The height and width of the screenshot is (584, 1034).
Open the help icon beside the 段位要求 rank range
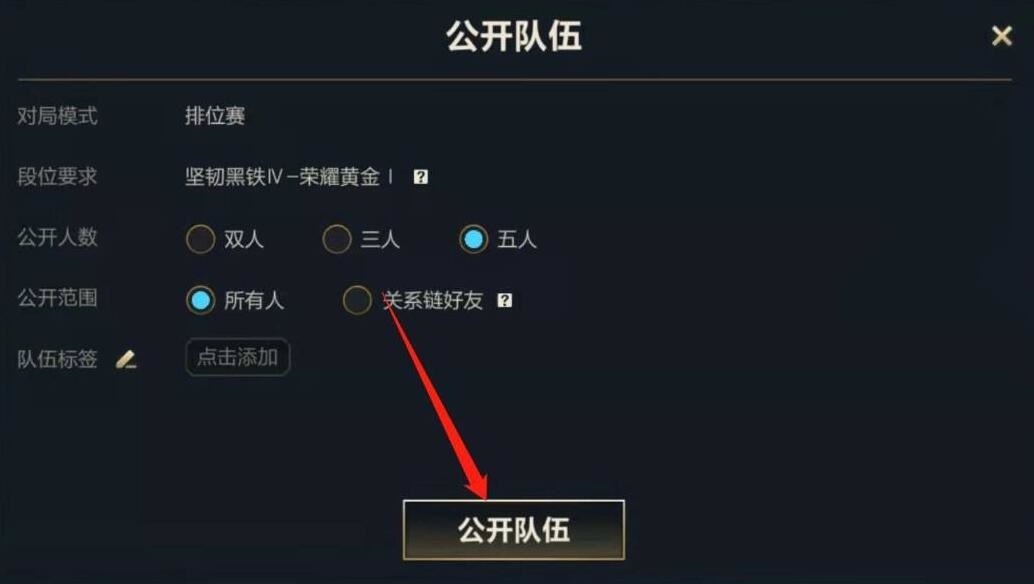421,177
